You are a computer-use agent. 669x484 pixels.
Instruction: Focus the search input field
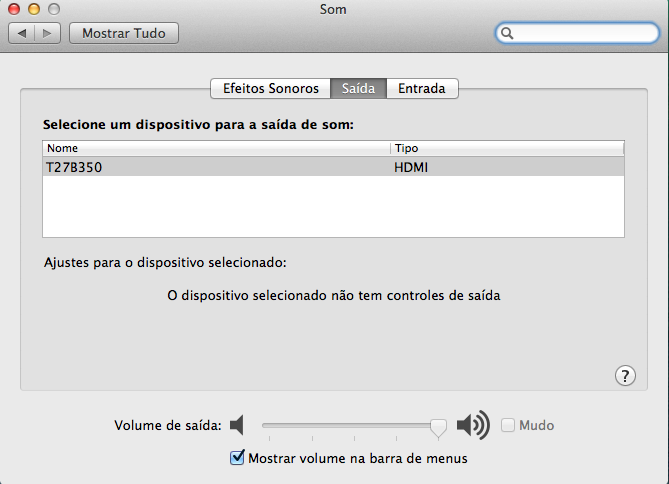coord(585,33)
